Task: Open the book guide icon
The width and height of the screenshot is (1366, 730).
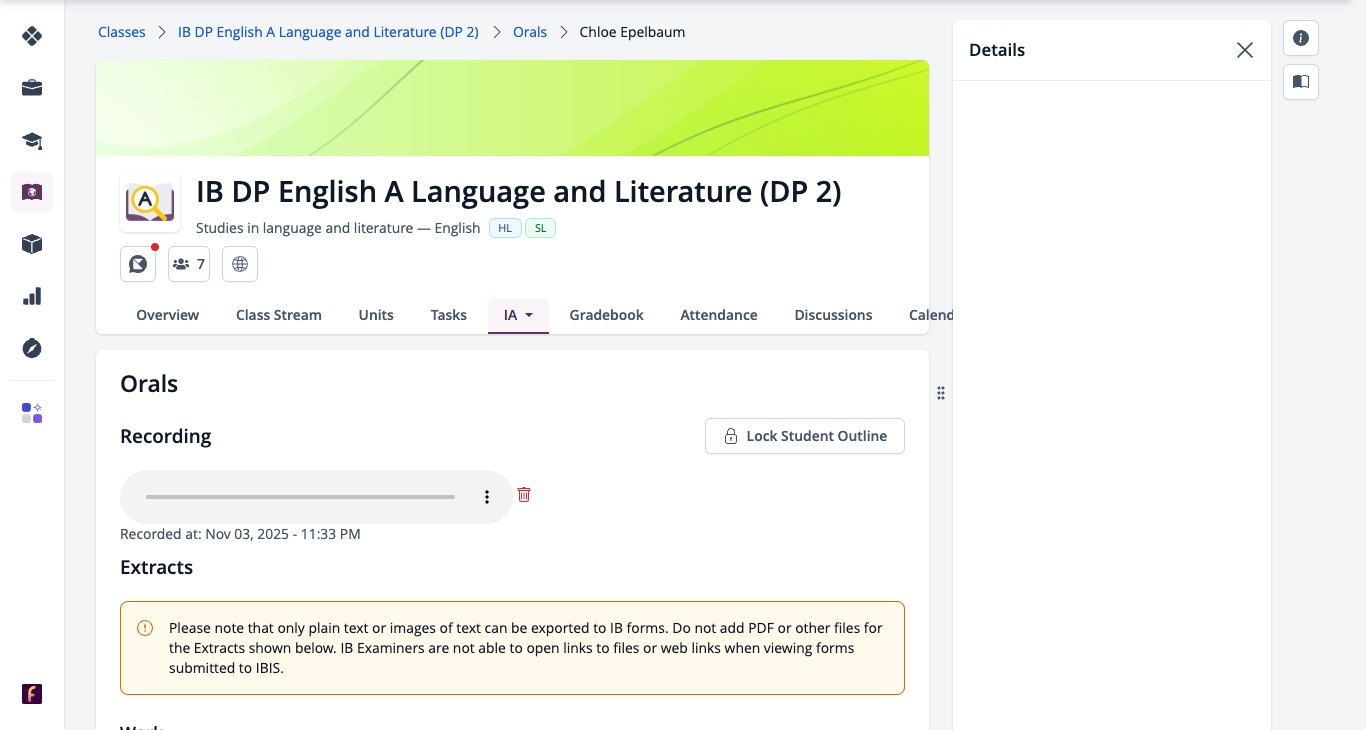Action: [x=1301, y=82]
